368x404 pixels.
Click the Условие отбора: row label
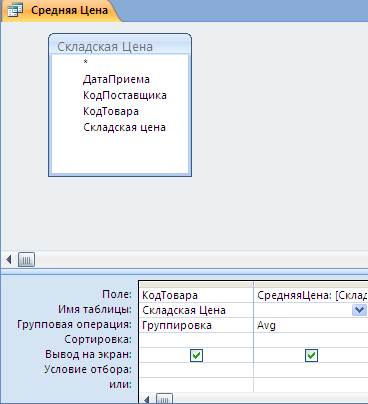pyautogui.click(x=88, y=369)
